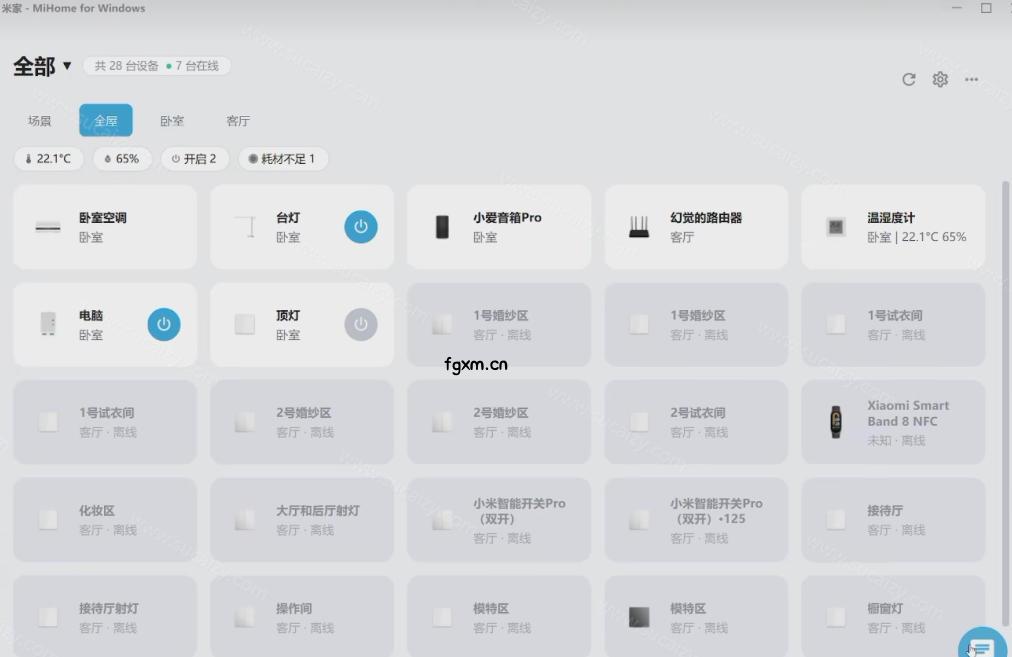Click the Xiaomi Smart Band 8 NFC text

click(x=908, y=413)
